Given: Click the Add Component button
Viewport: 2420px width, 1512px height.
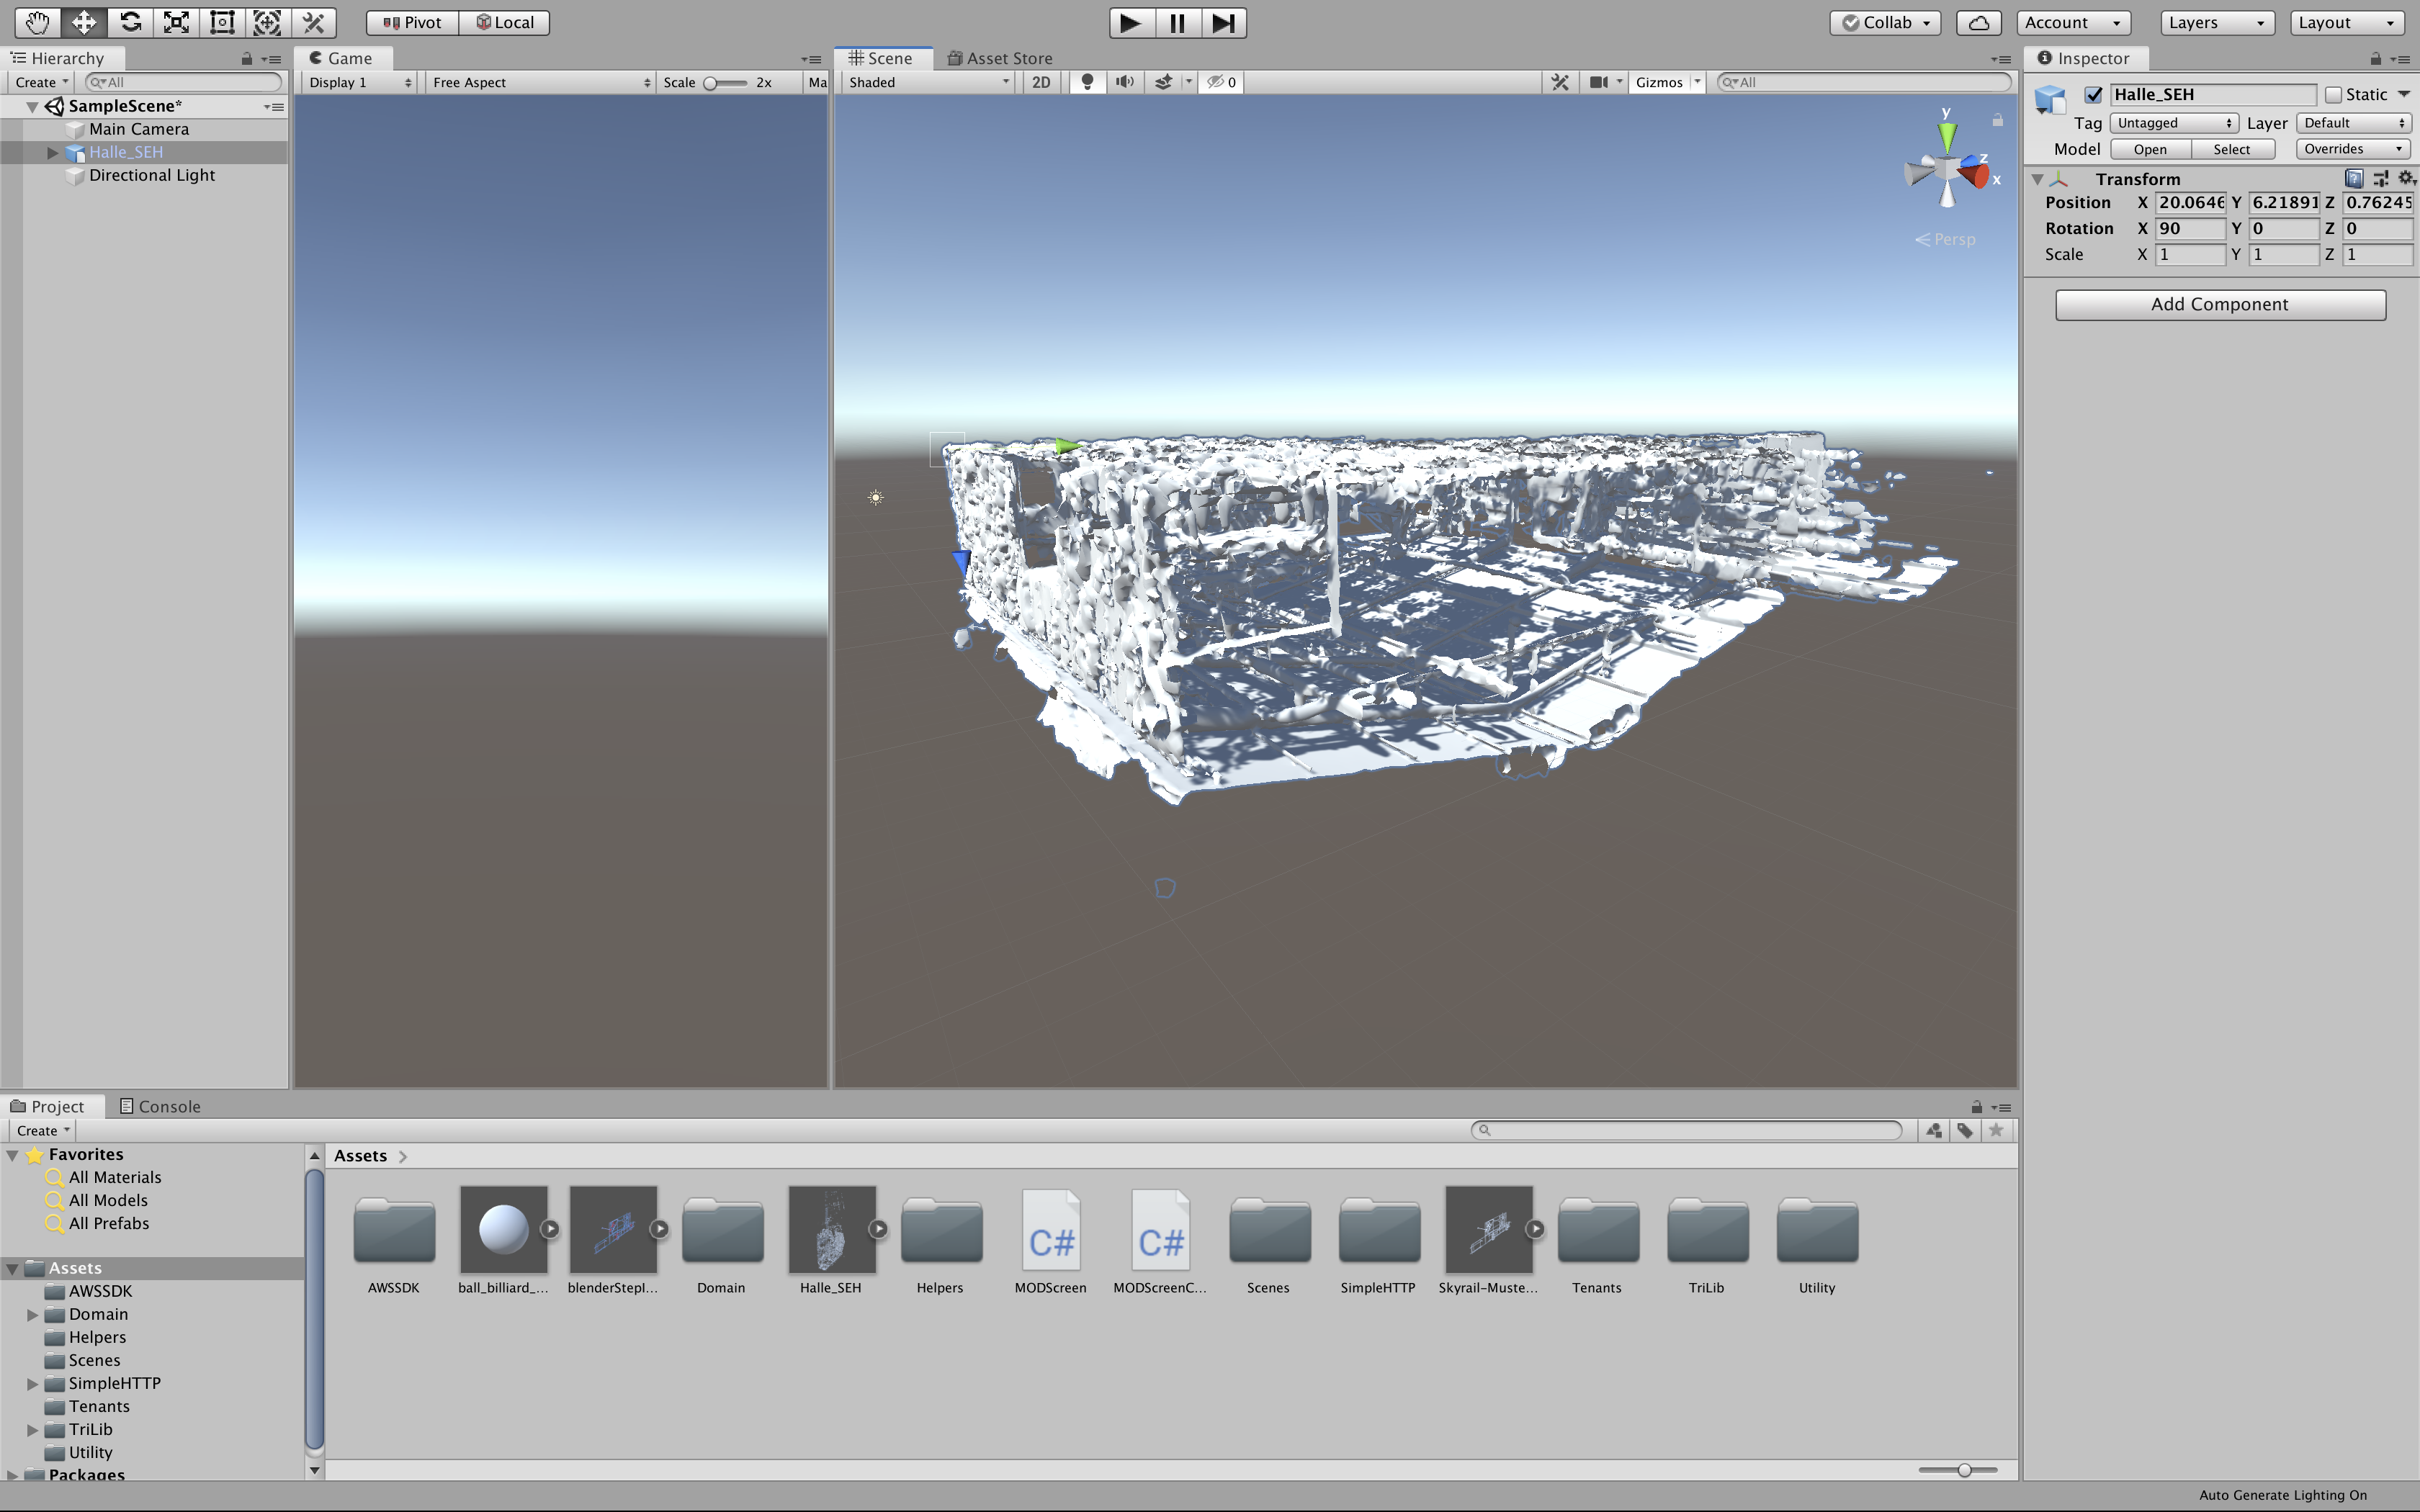Looking at the screenshot, I should (x=2219, y=304).
